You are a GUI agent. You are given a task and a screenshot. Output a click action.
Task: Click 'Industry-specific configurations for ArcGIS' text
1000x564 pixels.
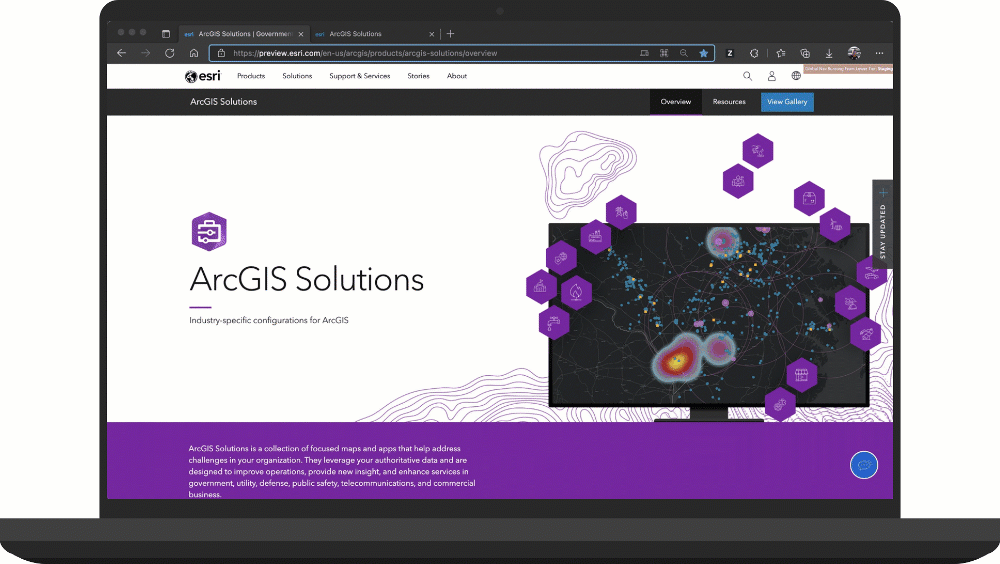coord(268,320)
